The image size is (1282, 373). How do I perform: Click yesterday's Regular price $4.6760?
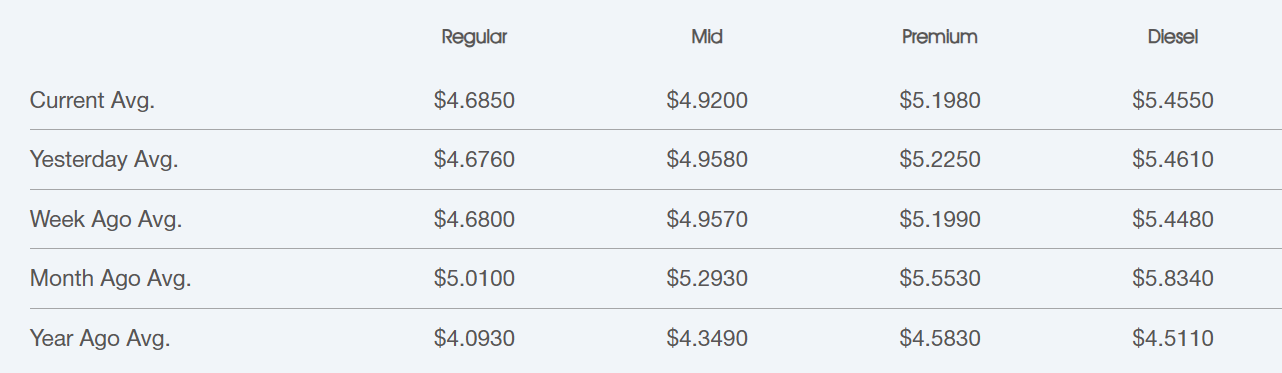point(474,159)
